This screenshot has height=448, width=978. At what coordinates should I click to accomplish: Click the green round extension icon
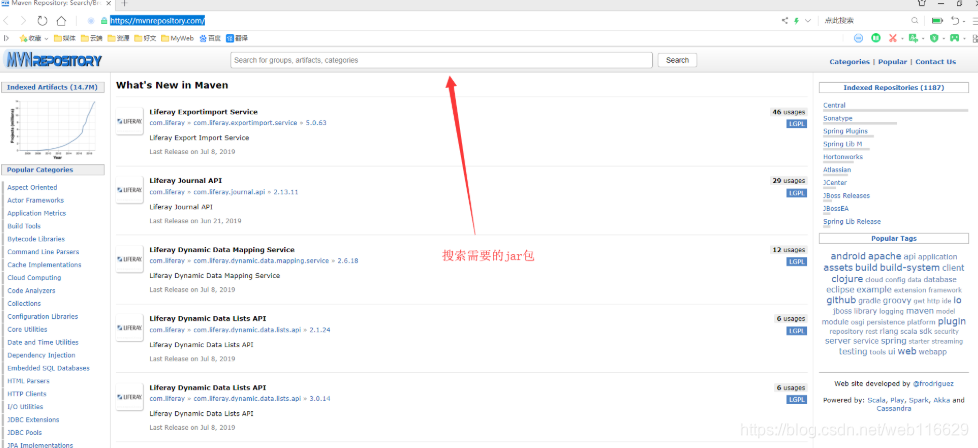click(x=876, y=38)
